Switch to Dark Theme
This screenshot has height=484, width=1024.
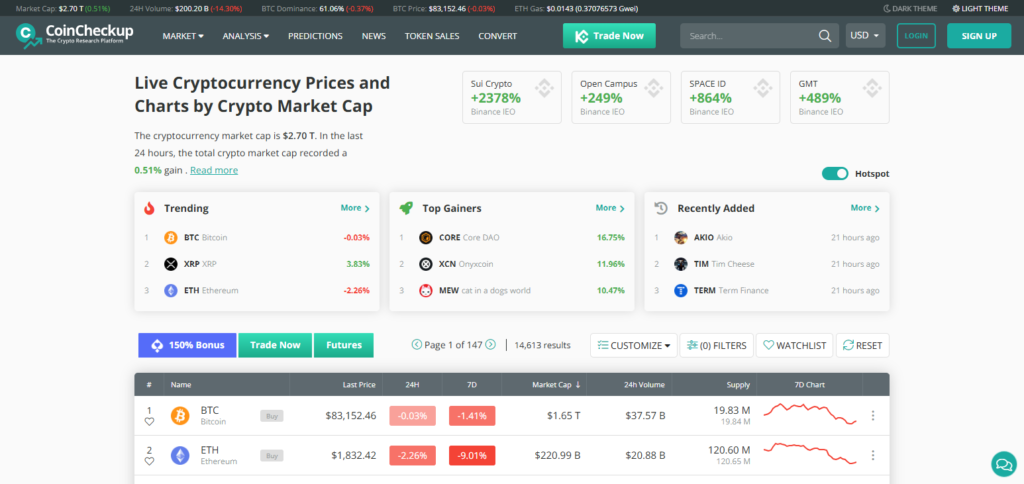point(910,8)
